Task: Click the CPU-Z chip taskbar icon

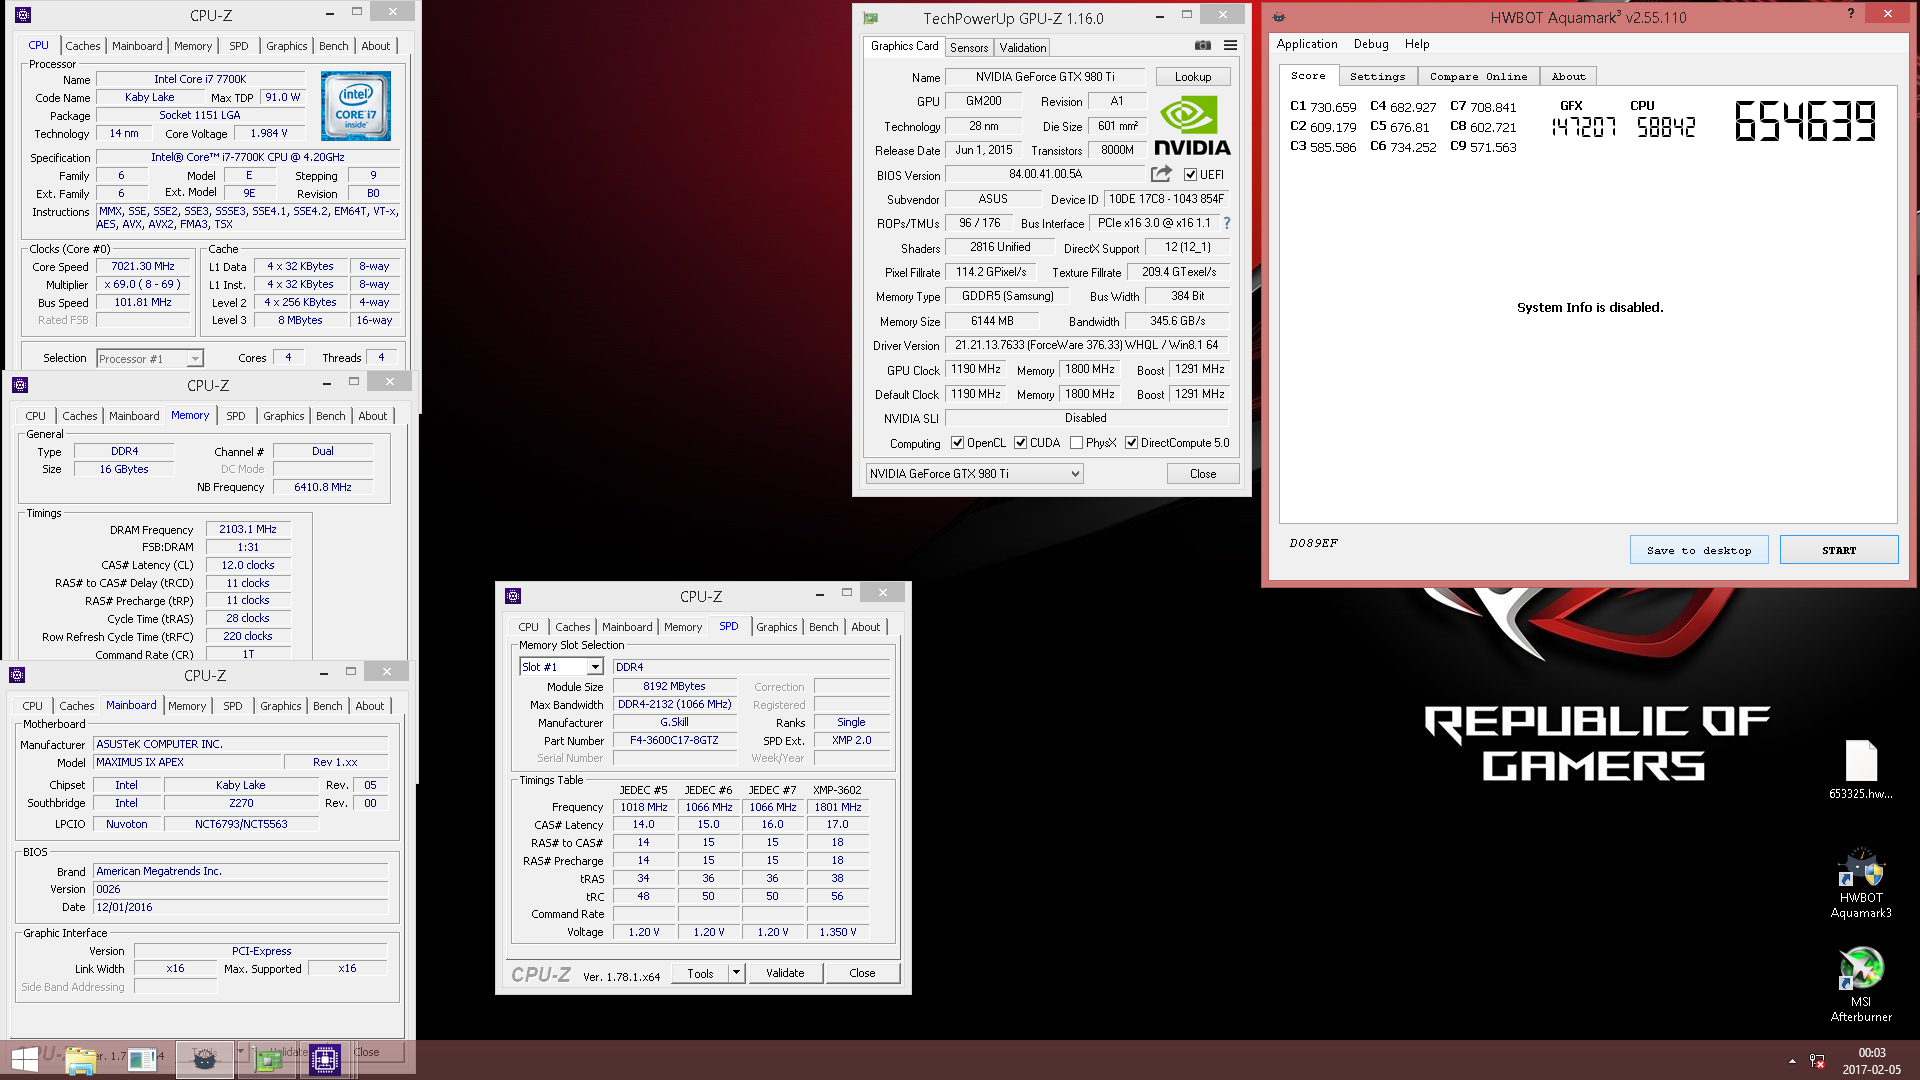Action: click(x=325, y=1060)
